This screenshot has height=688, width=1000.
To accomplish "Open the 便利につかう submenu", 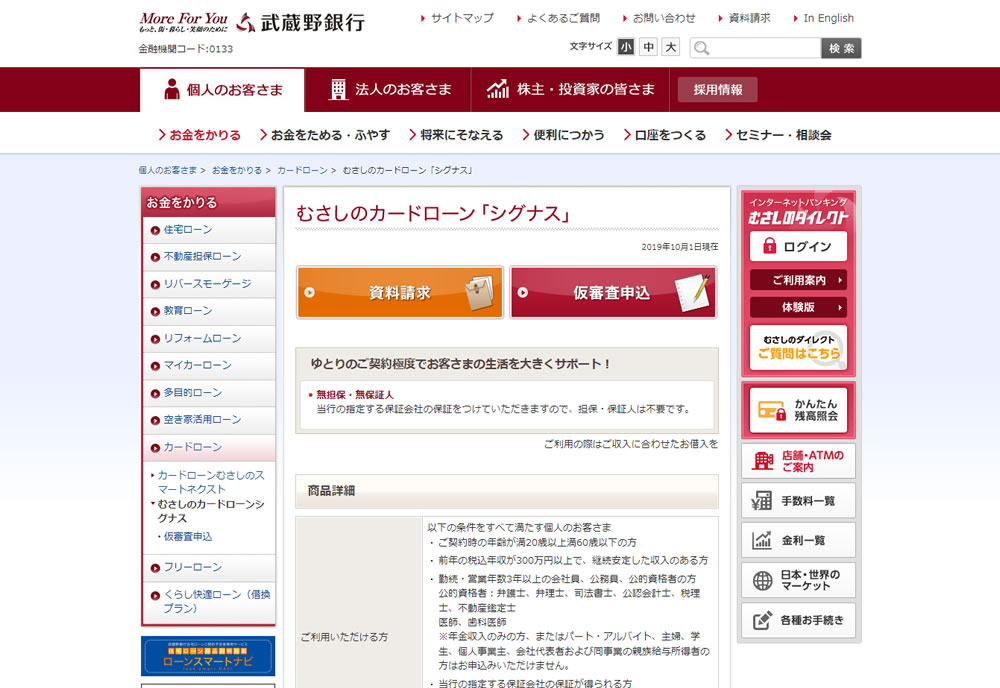I will coord(563,135).
